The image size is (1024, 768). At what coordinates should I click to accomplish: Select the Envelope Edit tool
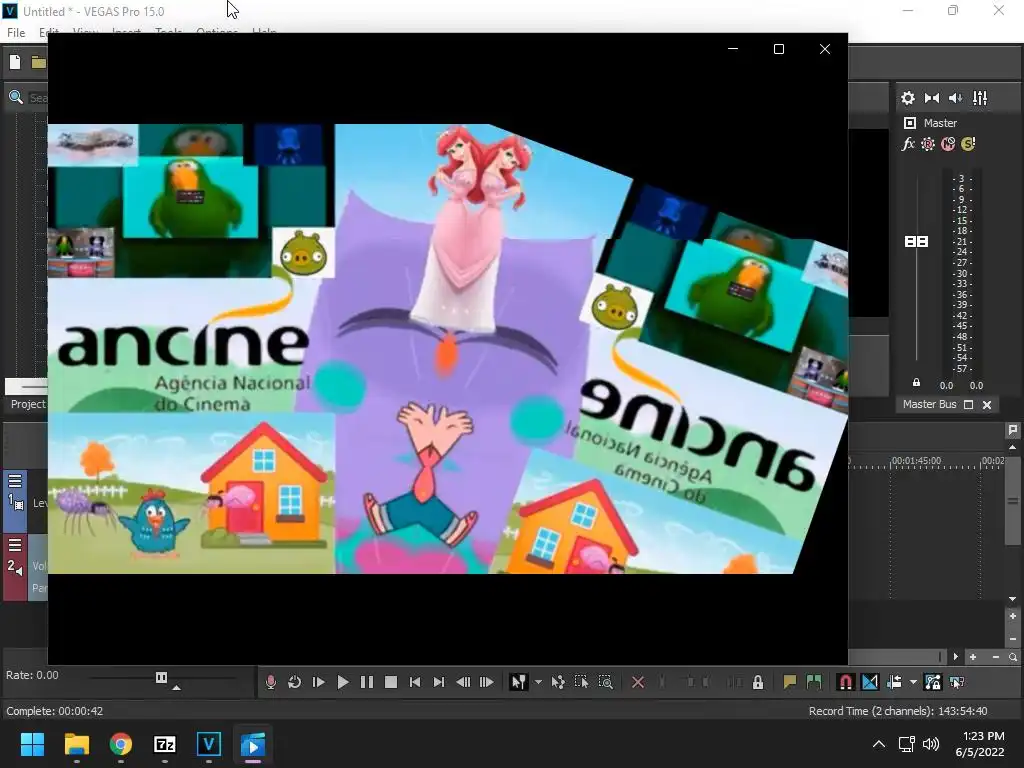coord(558,682)
